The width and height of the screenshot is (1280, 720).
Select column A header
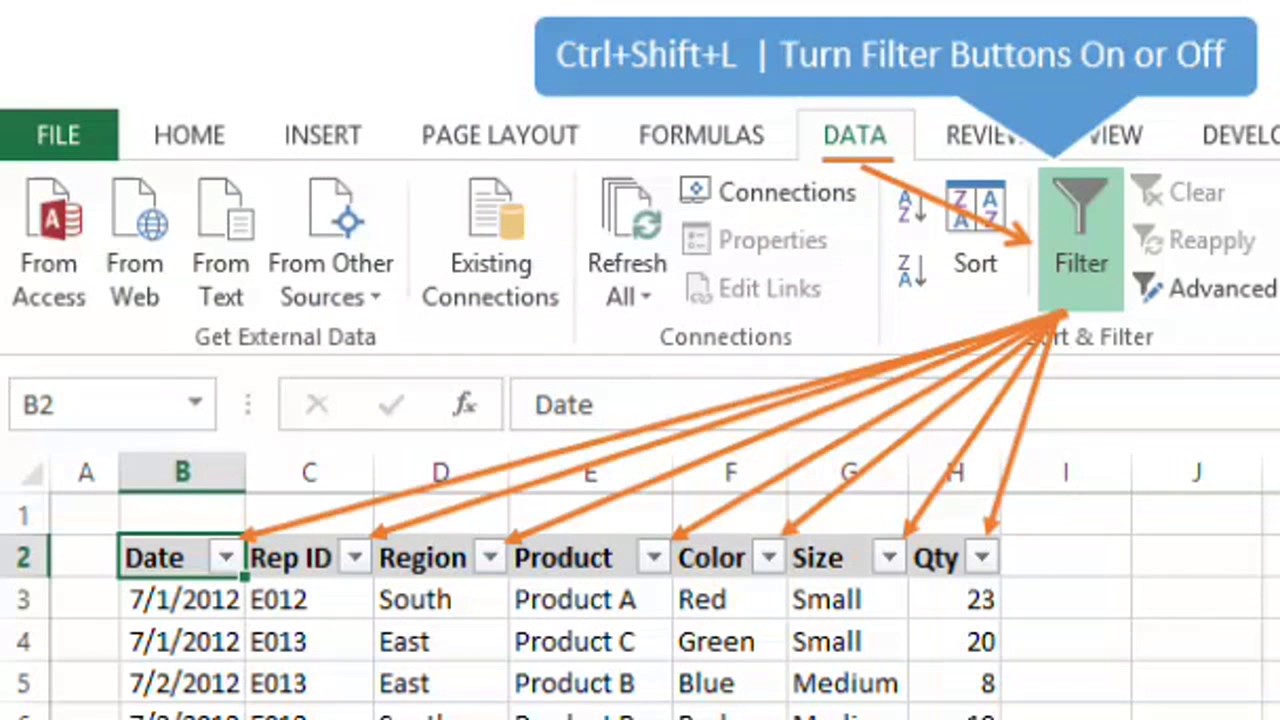[85, 472]
